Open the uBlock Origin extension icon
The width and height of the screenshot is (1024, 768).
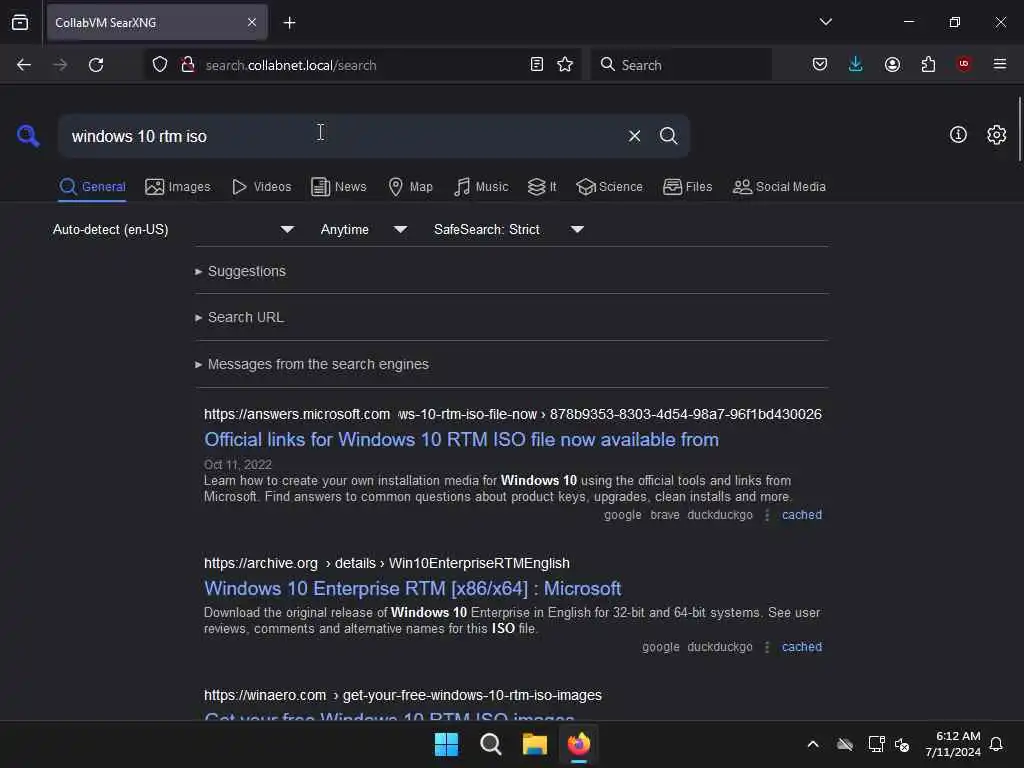964,64
